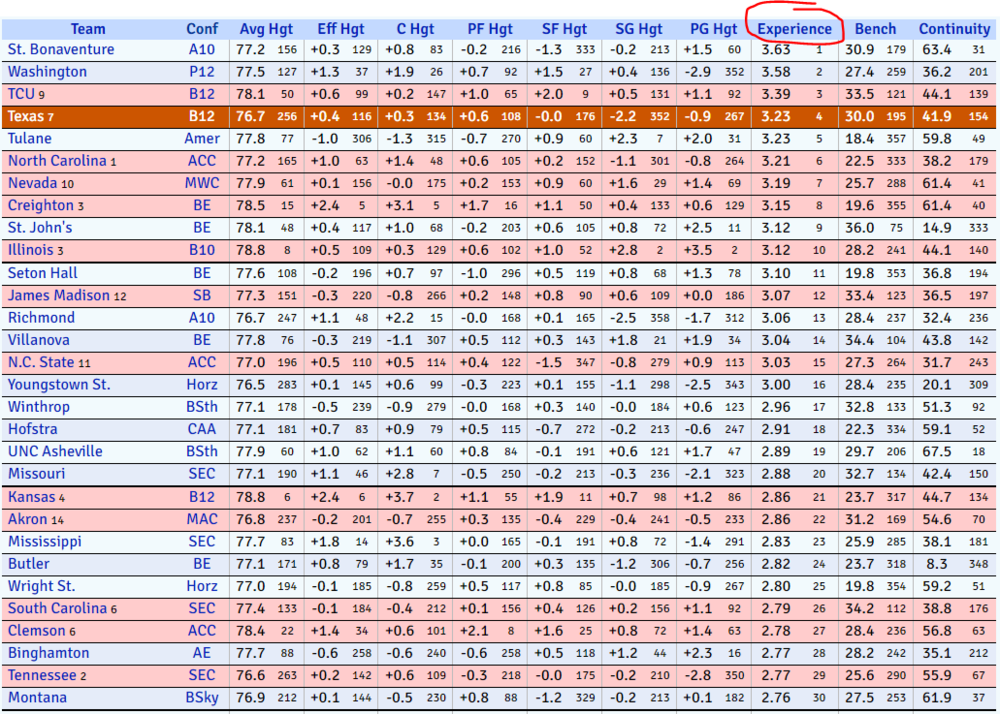Open the Youngstown St. team link

coord(59,385)
